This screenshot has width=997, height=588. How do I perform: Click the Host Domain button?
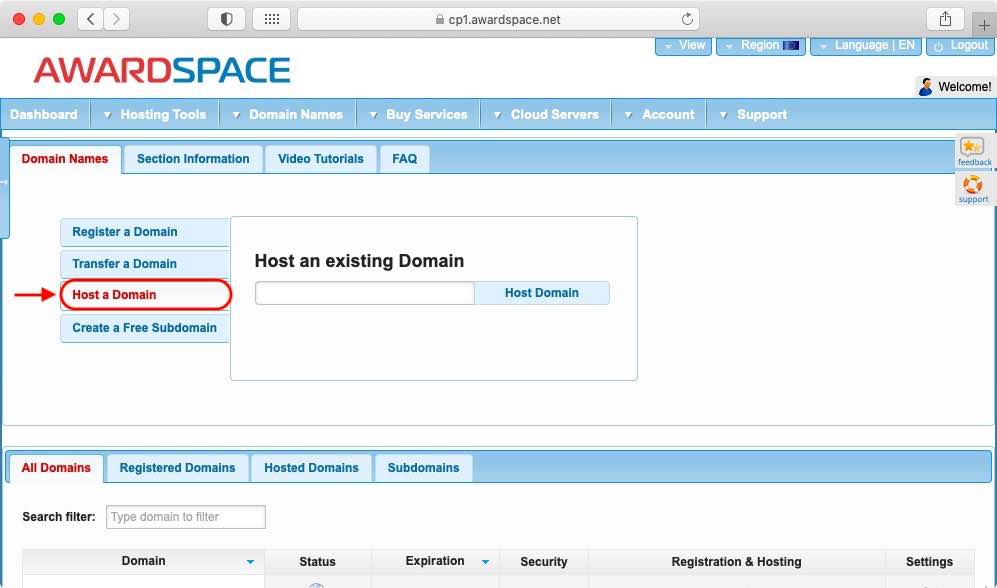coord(542,292)
